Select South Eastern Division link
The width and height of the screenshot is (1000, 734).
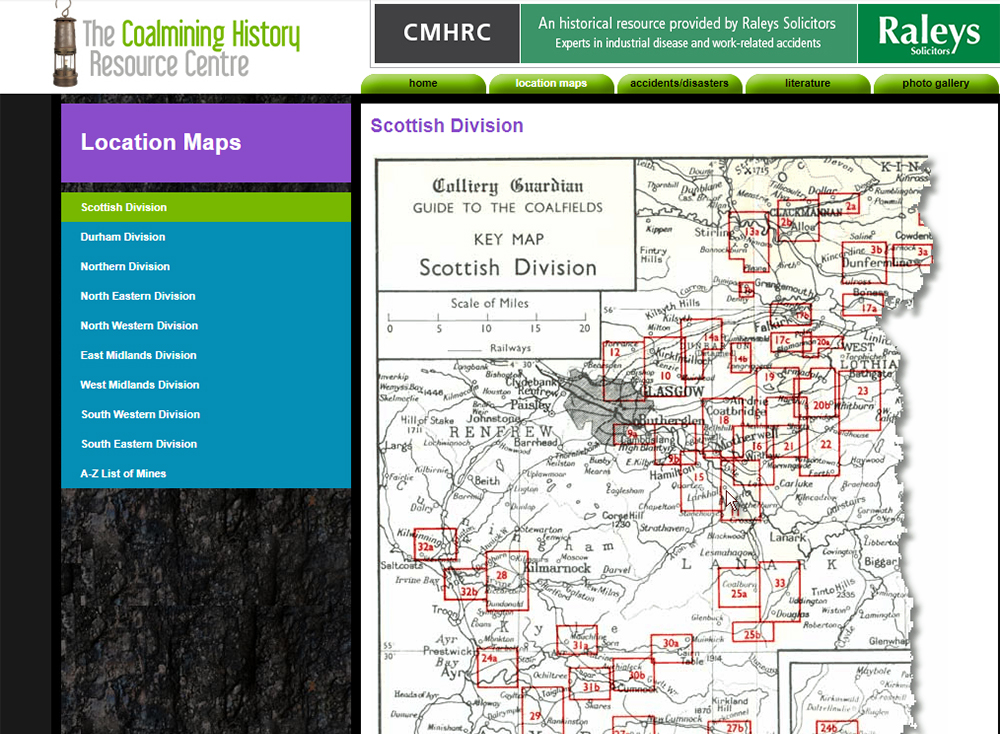pos(139,444)
